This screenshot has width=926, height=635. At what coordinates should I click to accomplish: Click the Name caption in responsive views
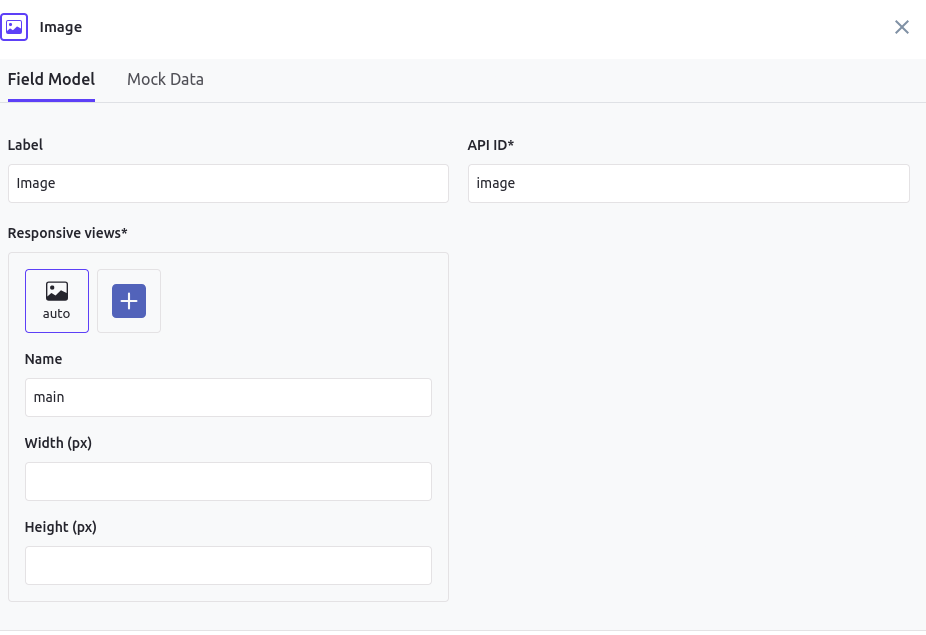[x=43, y=359]
